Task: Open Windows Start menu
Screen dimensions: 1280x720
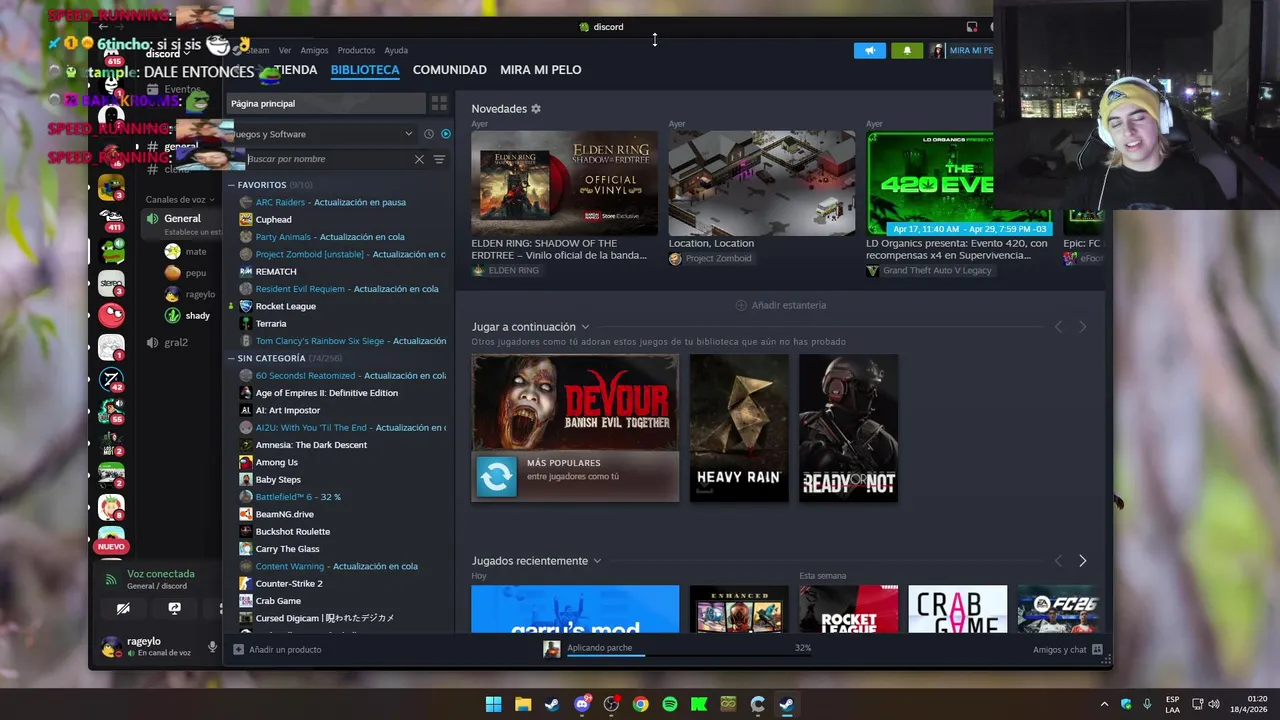Action: pos(493,704)
